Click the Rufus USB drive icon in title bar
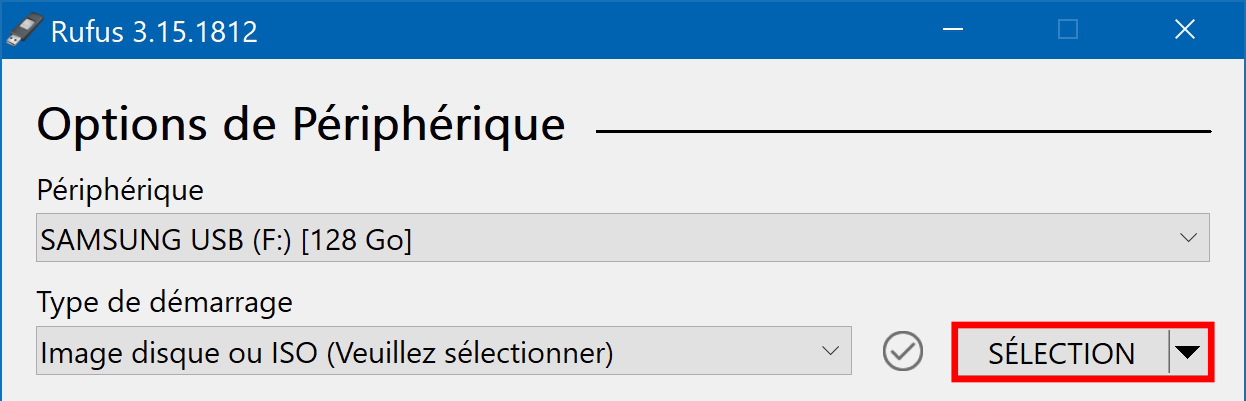The height and width of the screenshot is (401, 1246). [x=23, y=31]
